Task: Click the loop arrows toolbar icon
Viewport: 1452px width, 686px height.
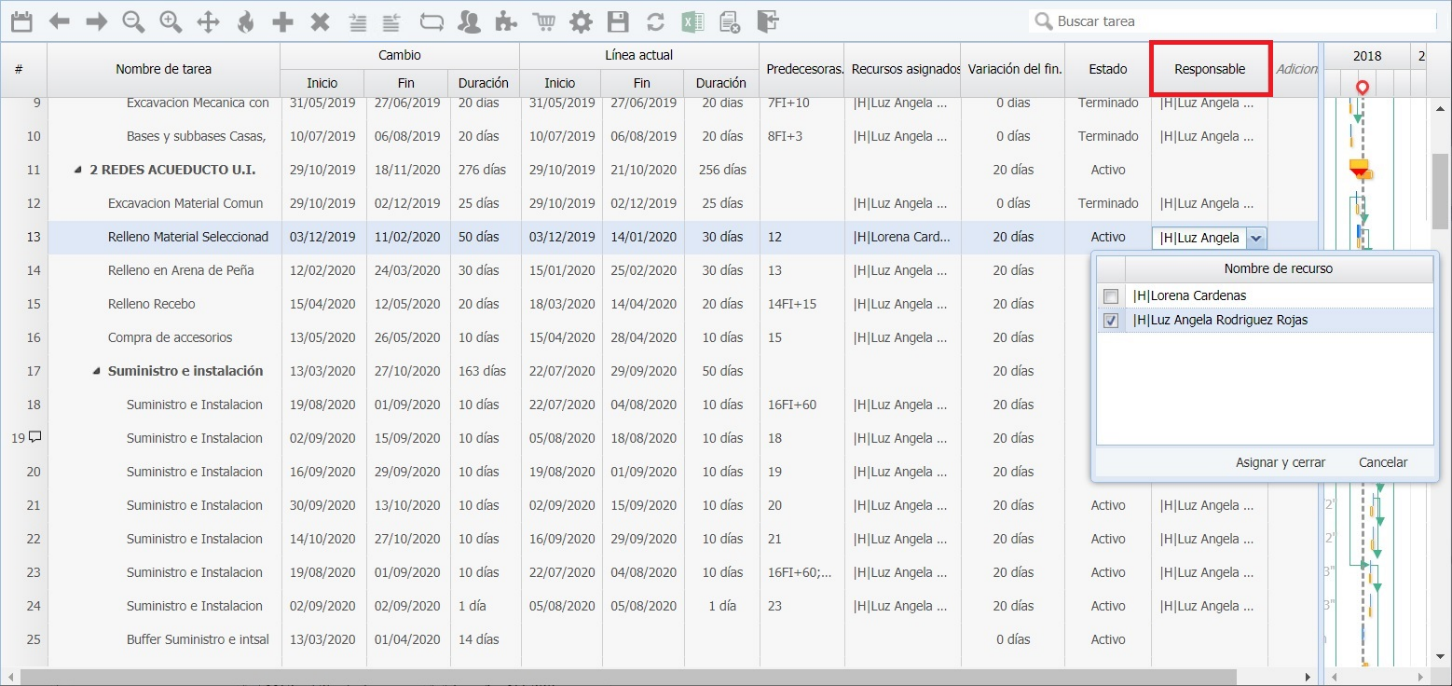Action: (x=431, y=21)
